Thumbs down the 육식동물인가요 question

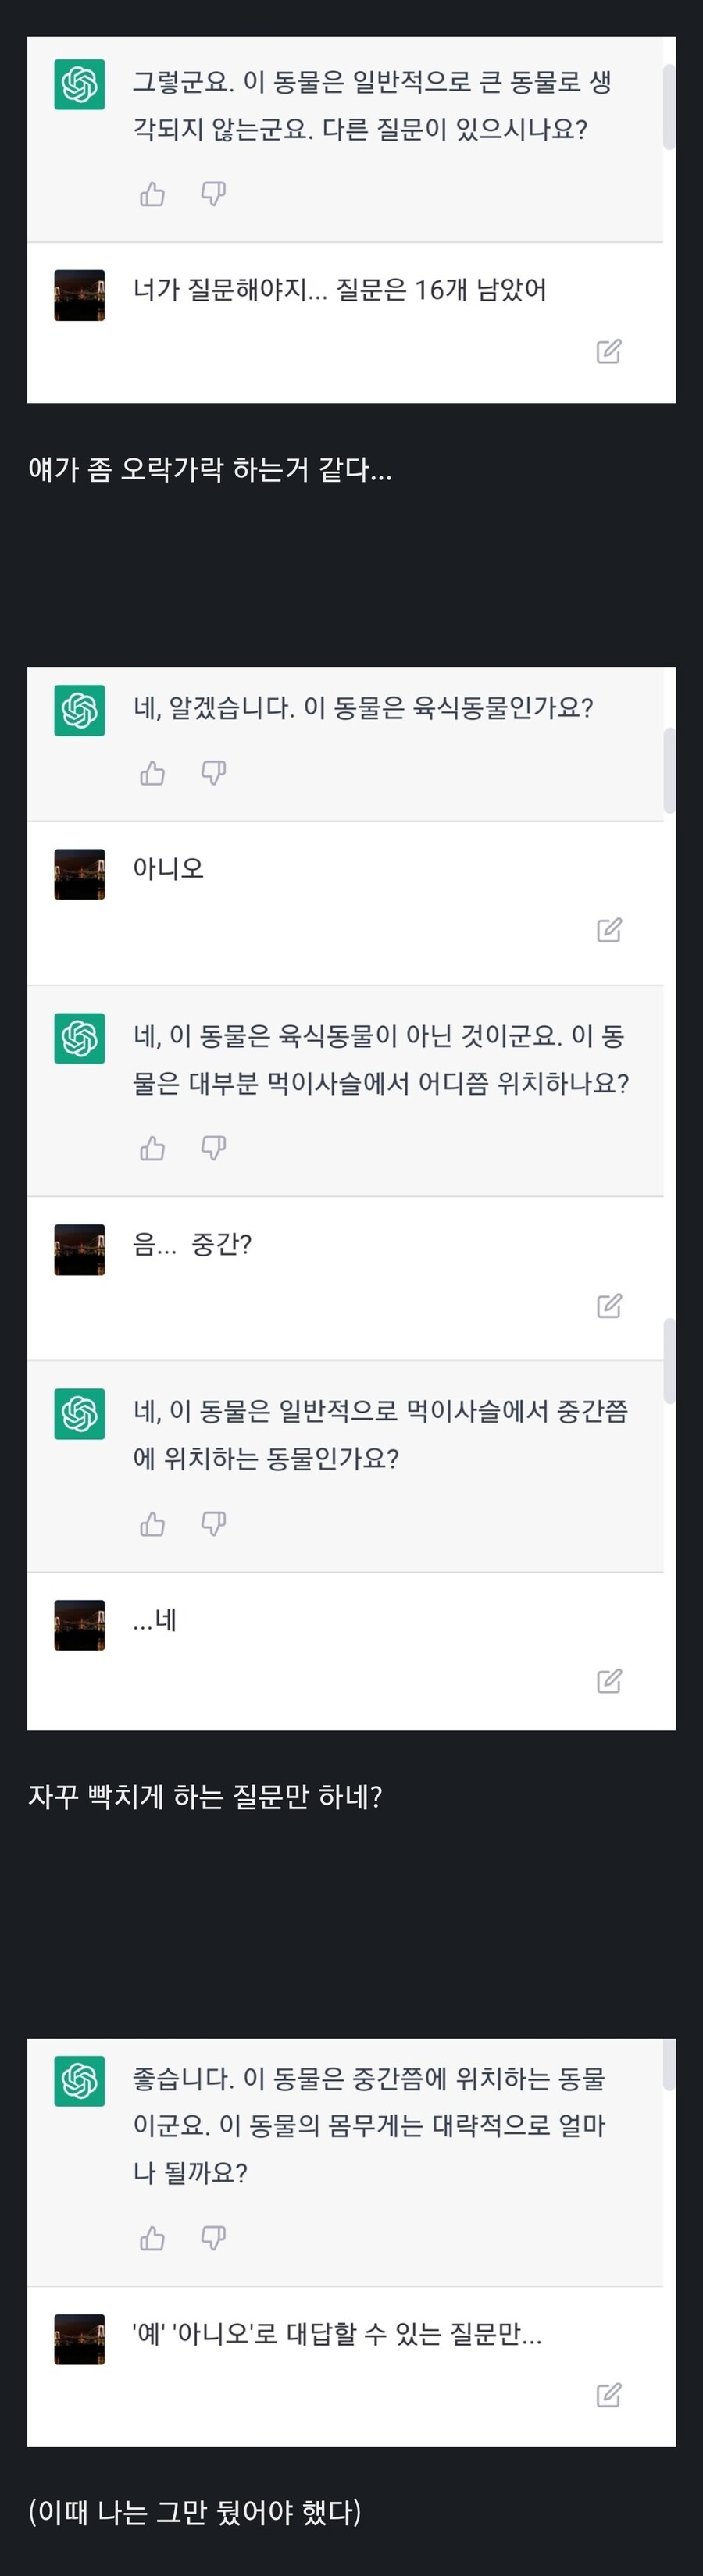pos(213,773)
